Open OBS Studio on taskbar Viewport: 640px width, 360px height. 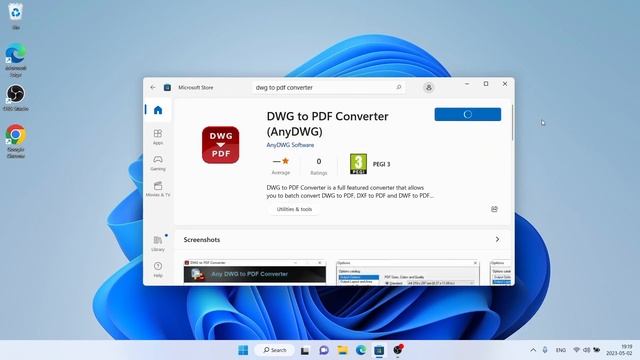[398, 350]
